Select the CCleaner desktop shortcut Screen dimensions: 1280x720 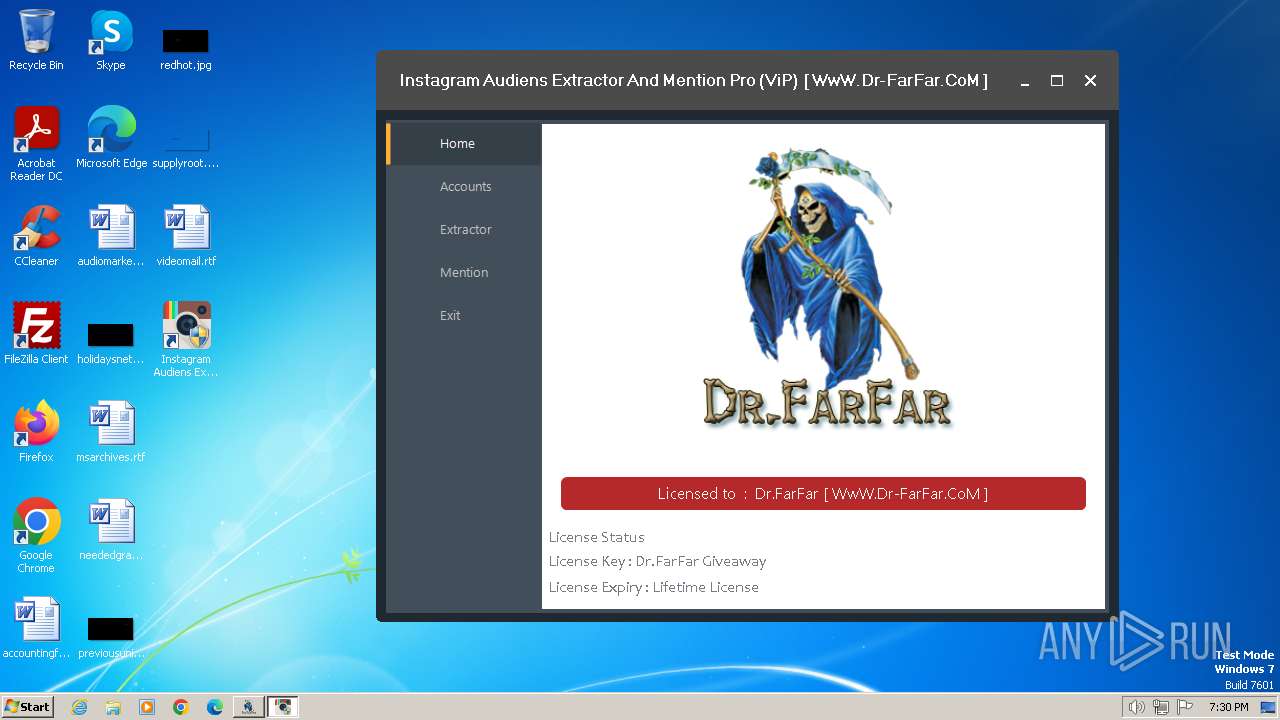(x=36, y=237)
